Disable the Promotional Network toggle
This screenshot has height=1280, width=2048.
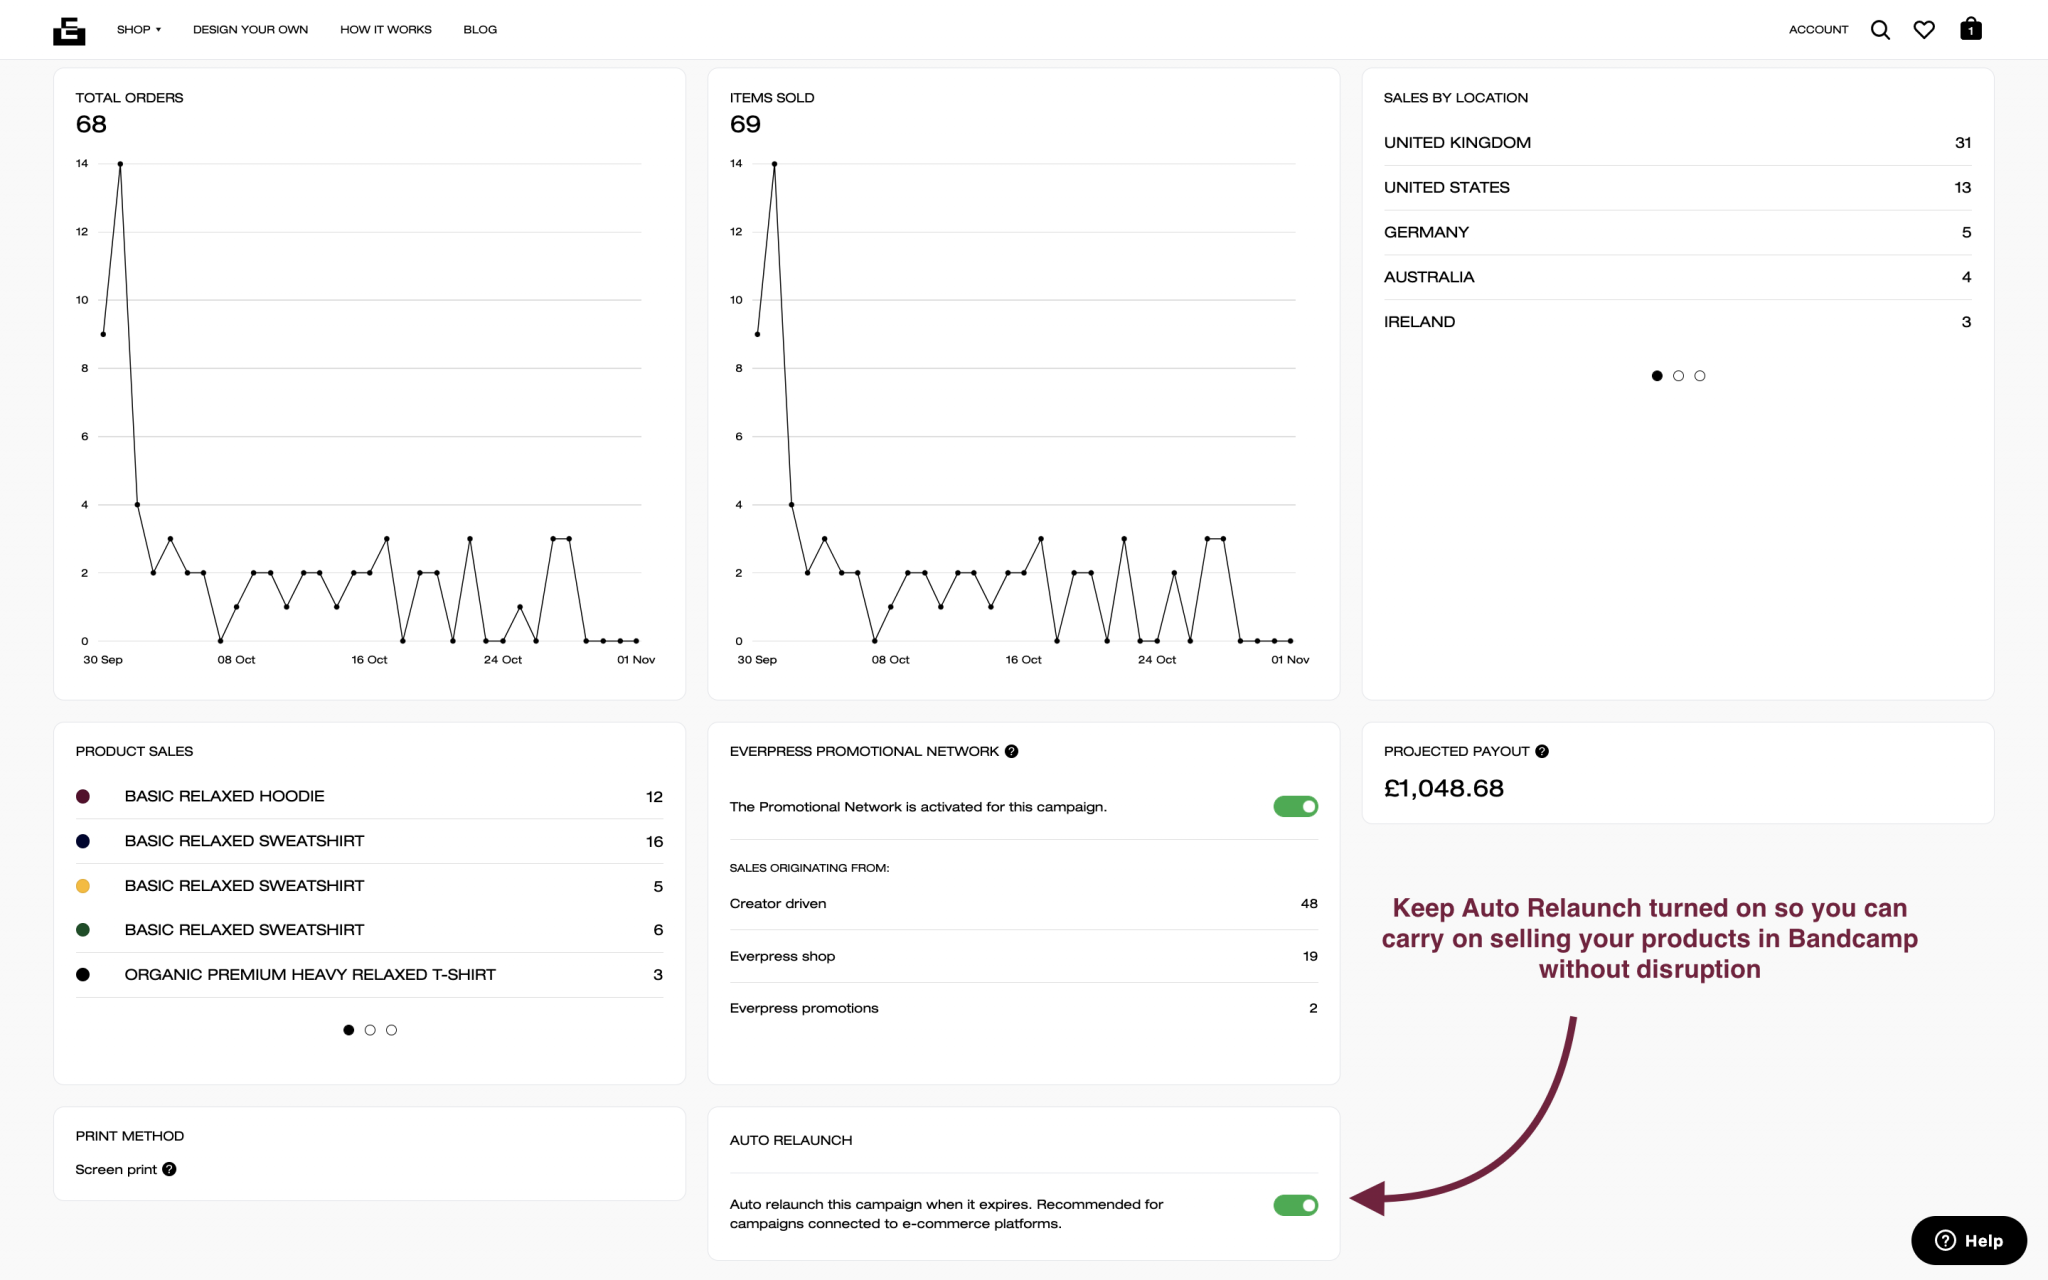point(1295,806)
